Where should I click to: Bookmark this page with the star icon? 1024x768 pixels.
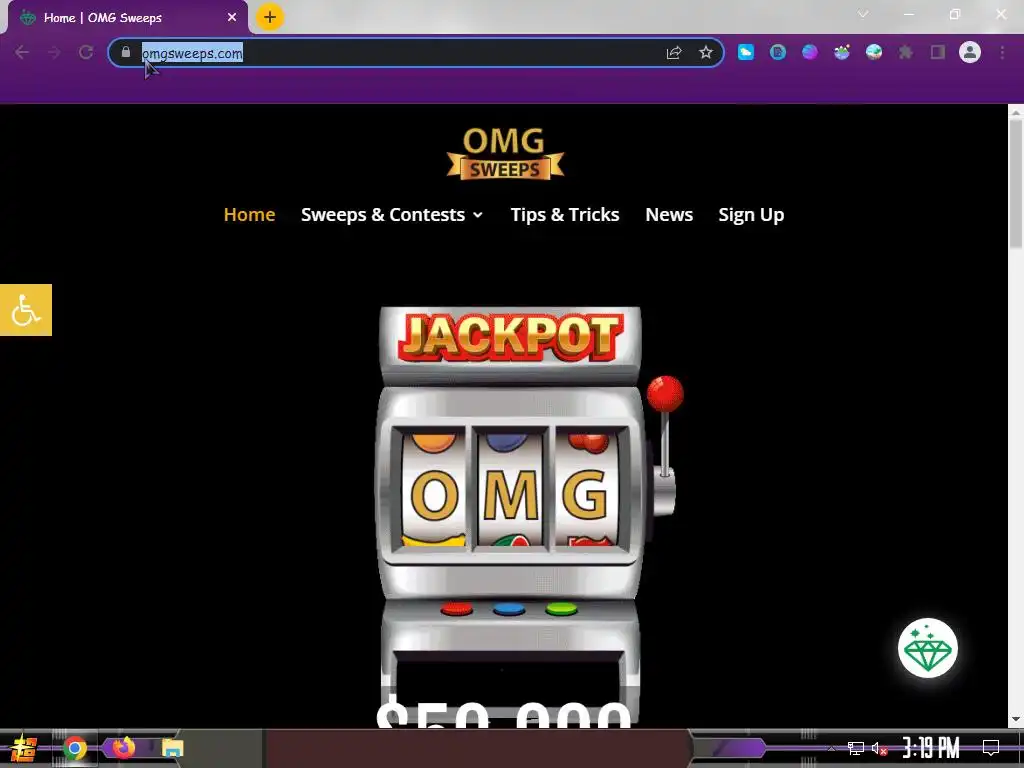(x=705, y=52)
